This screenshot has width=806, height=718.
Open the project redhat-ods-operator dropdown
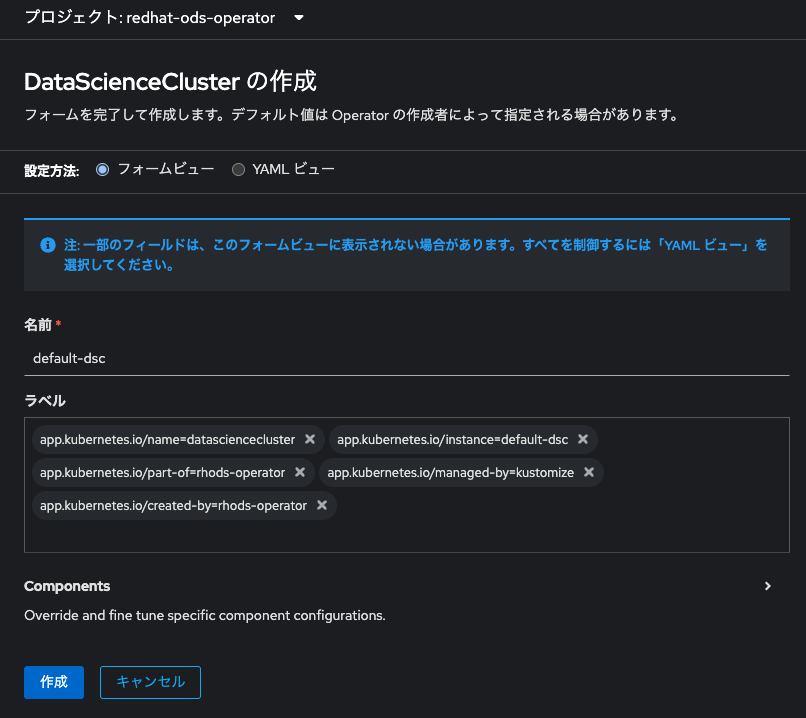164,18
